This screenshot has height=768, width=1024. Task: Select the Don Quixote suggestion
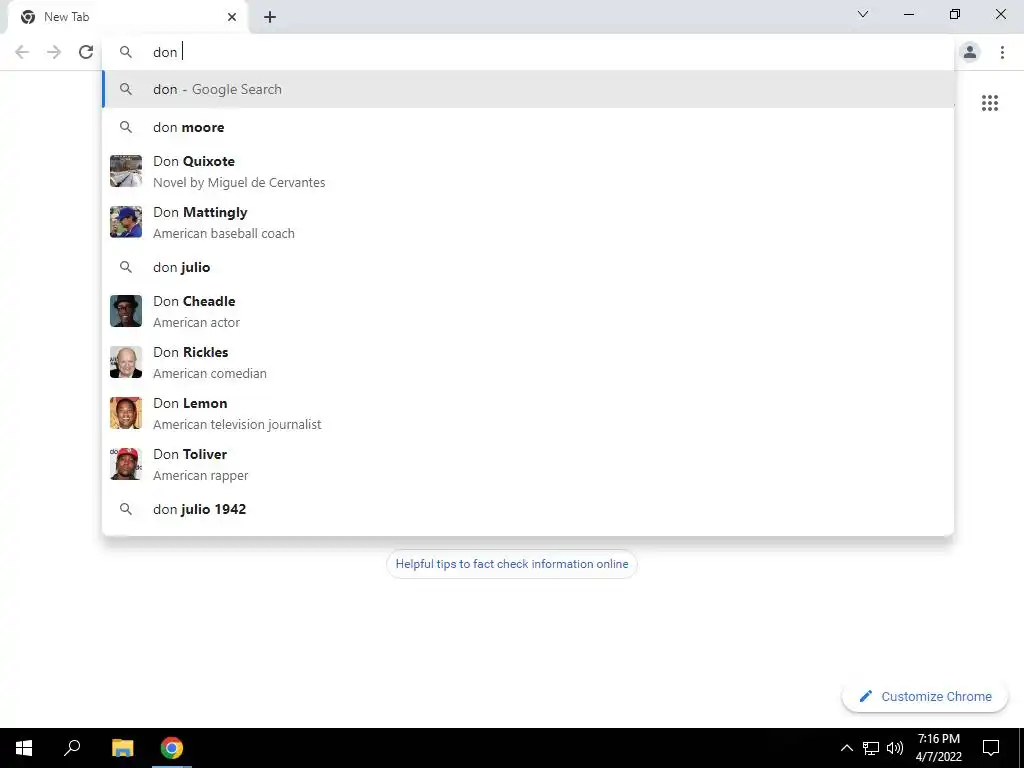click(x=528, y=171)
